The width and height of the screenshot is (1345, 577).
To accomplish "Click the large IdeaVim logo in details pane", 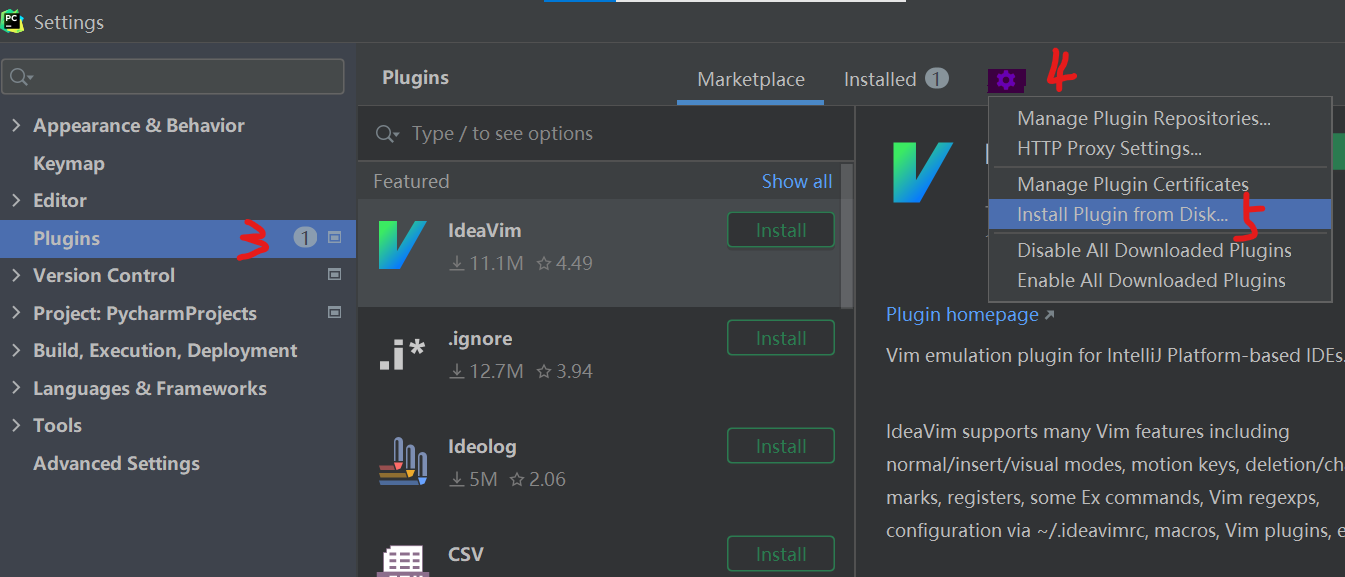I will (x=921, y=172).
